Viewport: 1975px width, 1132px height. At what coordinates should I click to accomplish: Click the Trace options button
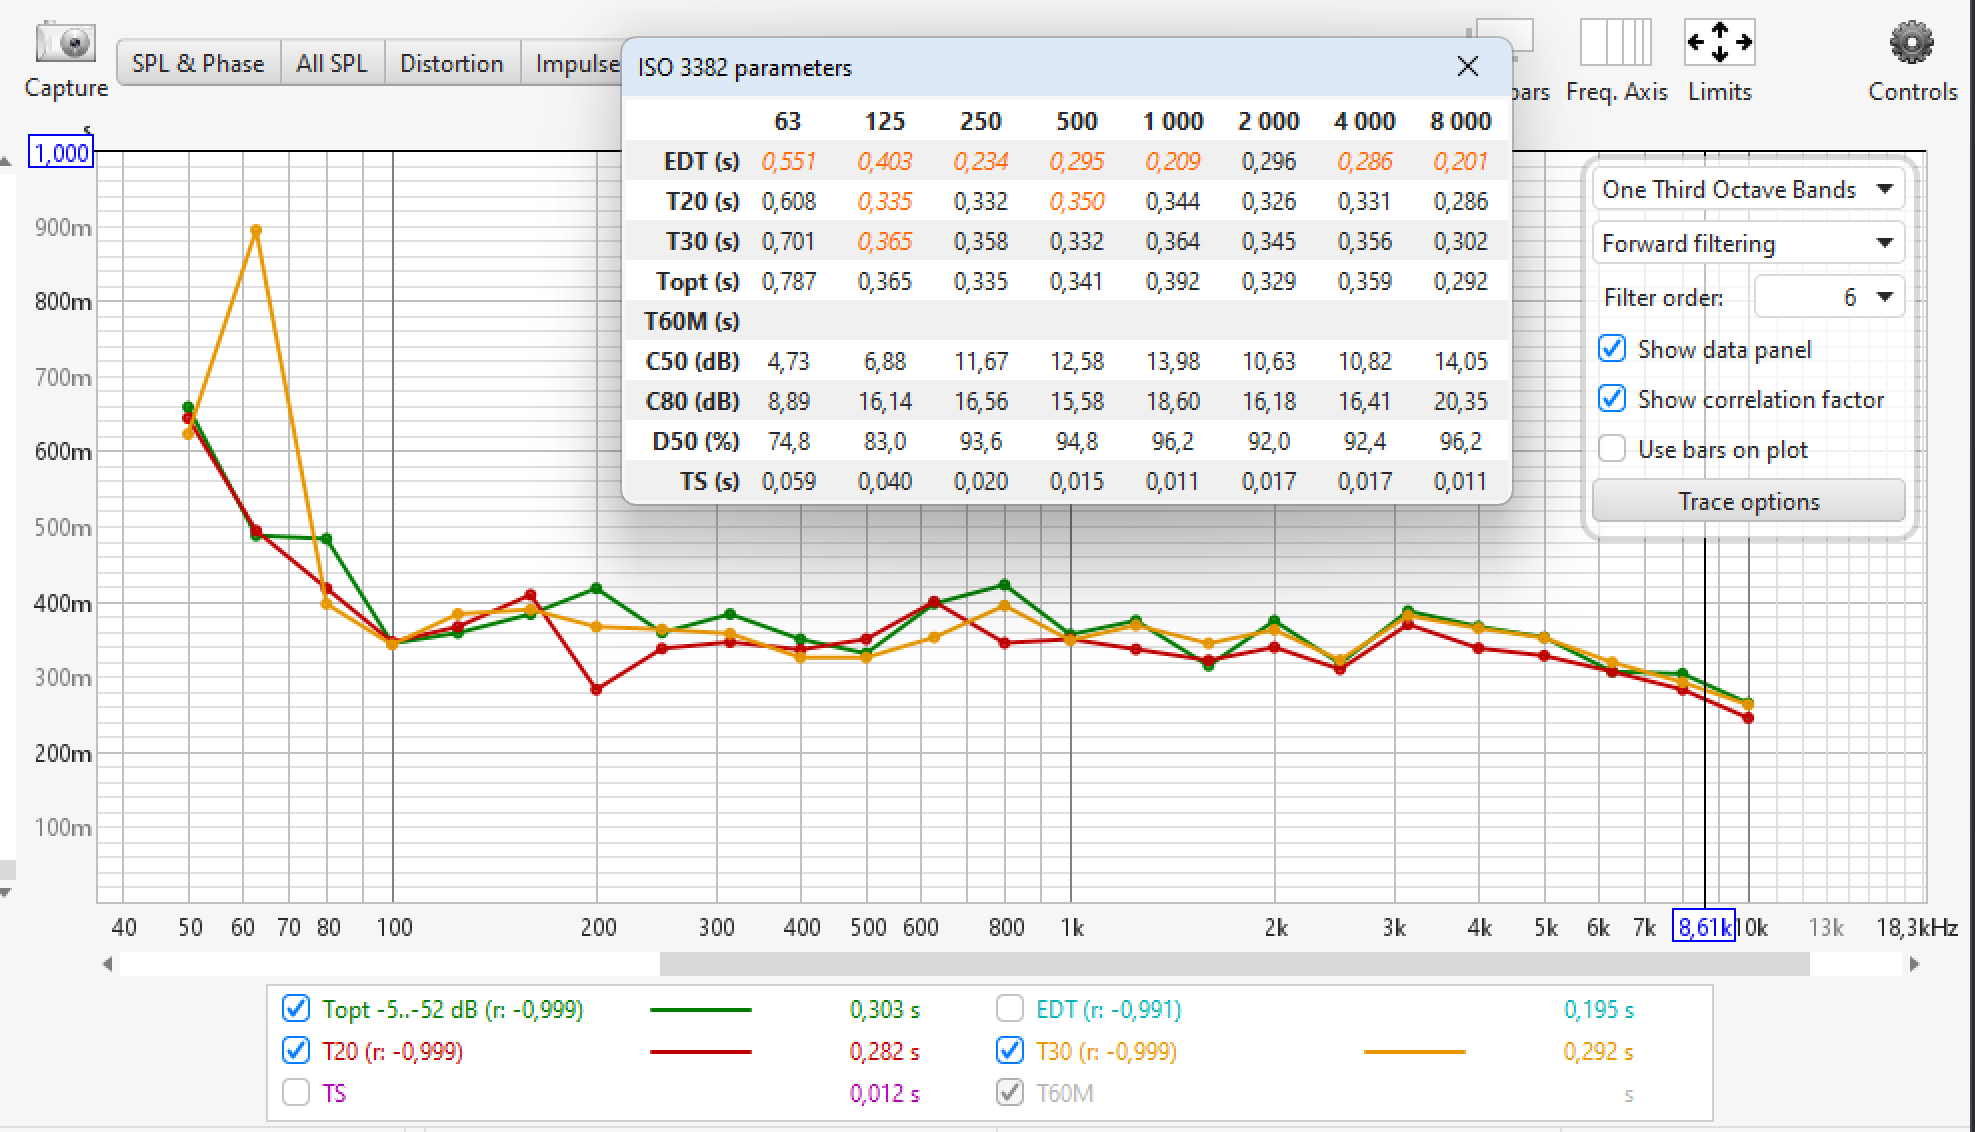point(1748,501)
